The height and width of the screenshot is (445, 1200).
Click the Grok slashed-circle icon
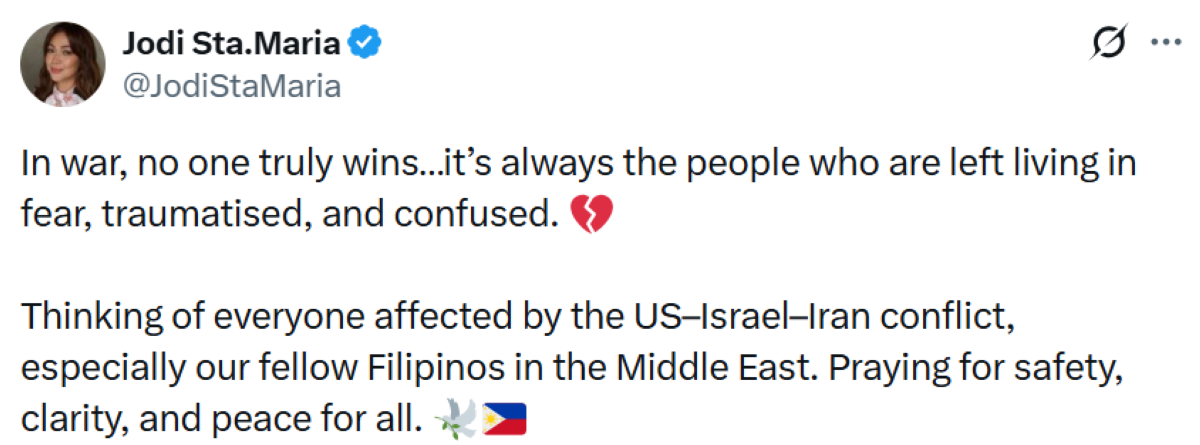point(1111,43)
